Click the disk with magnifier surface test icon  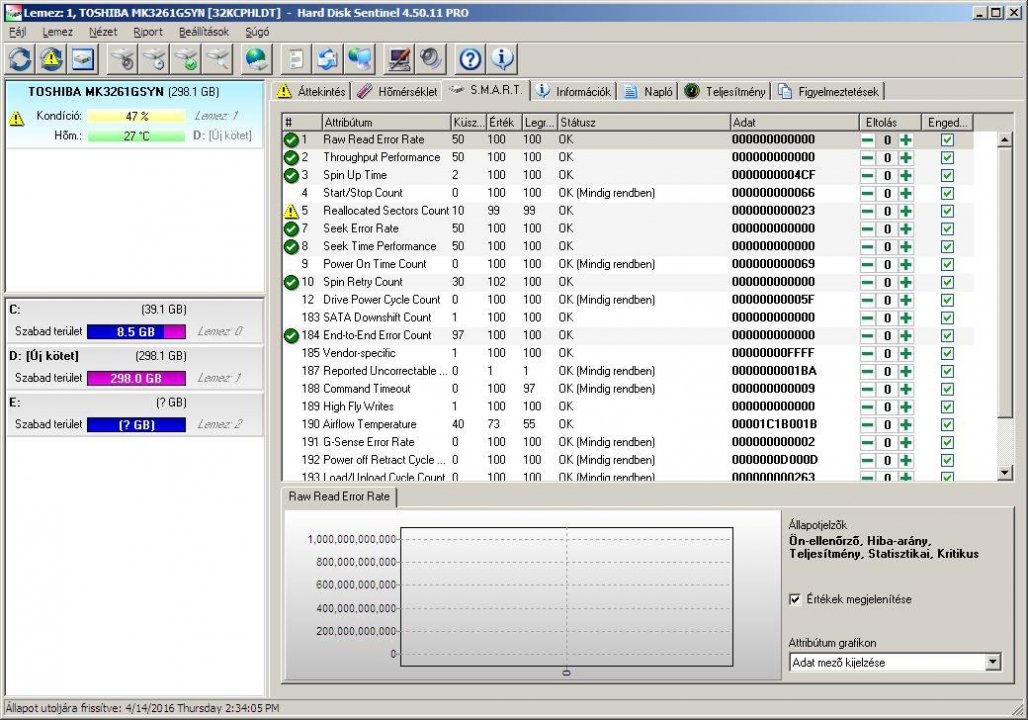218,60
